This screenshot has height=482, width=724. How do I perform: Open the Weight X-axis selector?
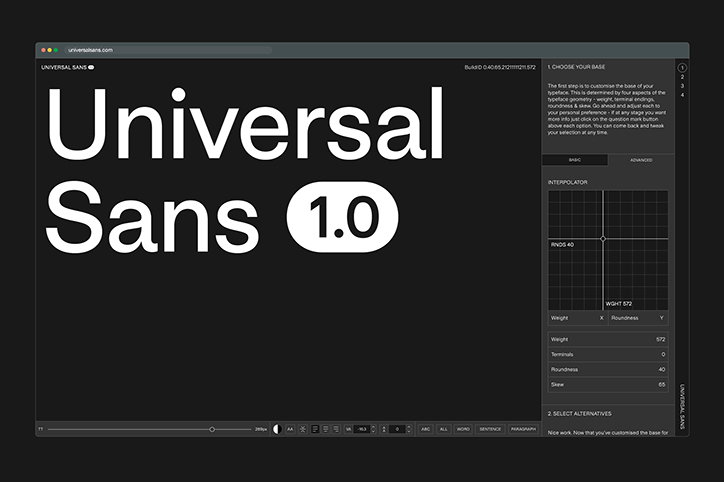578,318
